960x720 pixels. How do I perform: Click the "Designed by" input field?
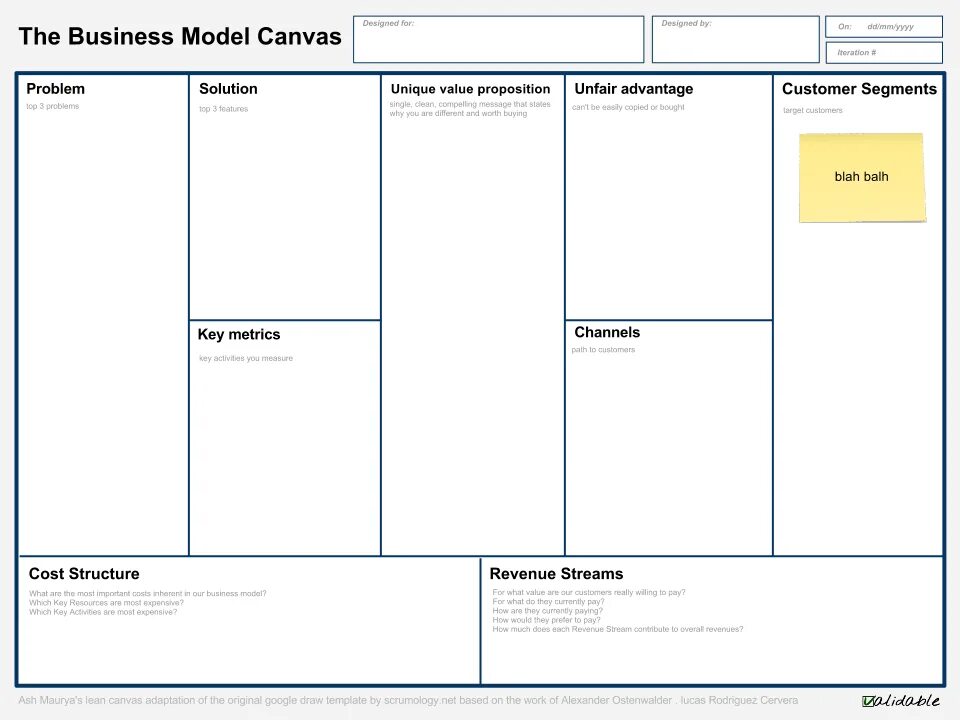[x=736, y=42]
